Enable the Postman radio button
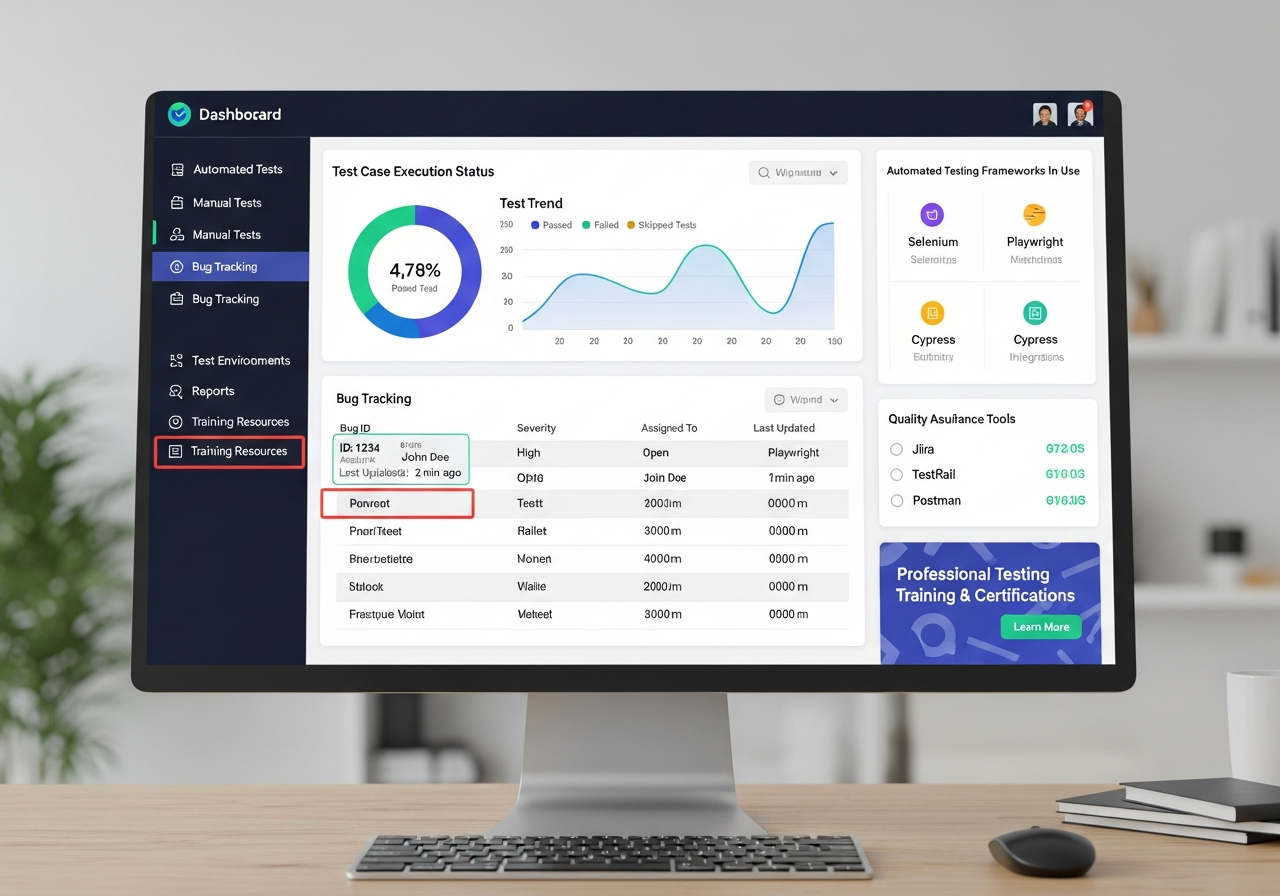Screen dimensions: 1280x896 point(896,500)
